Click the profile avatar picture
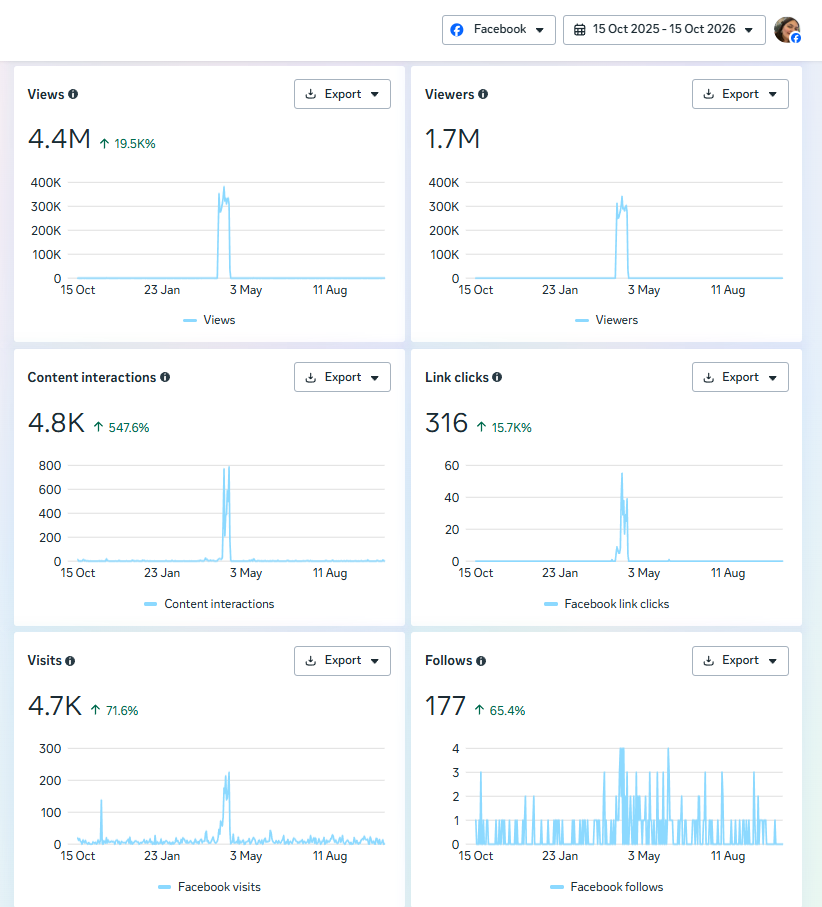Image resolution: width=822 pixels, height=907 pixels. (x=787, y=30)
